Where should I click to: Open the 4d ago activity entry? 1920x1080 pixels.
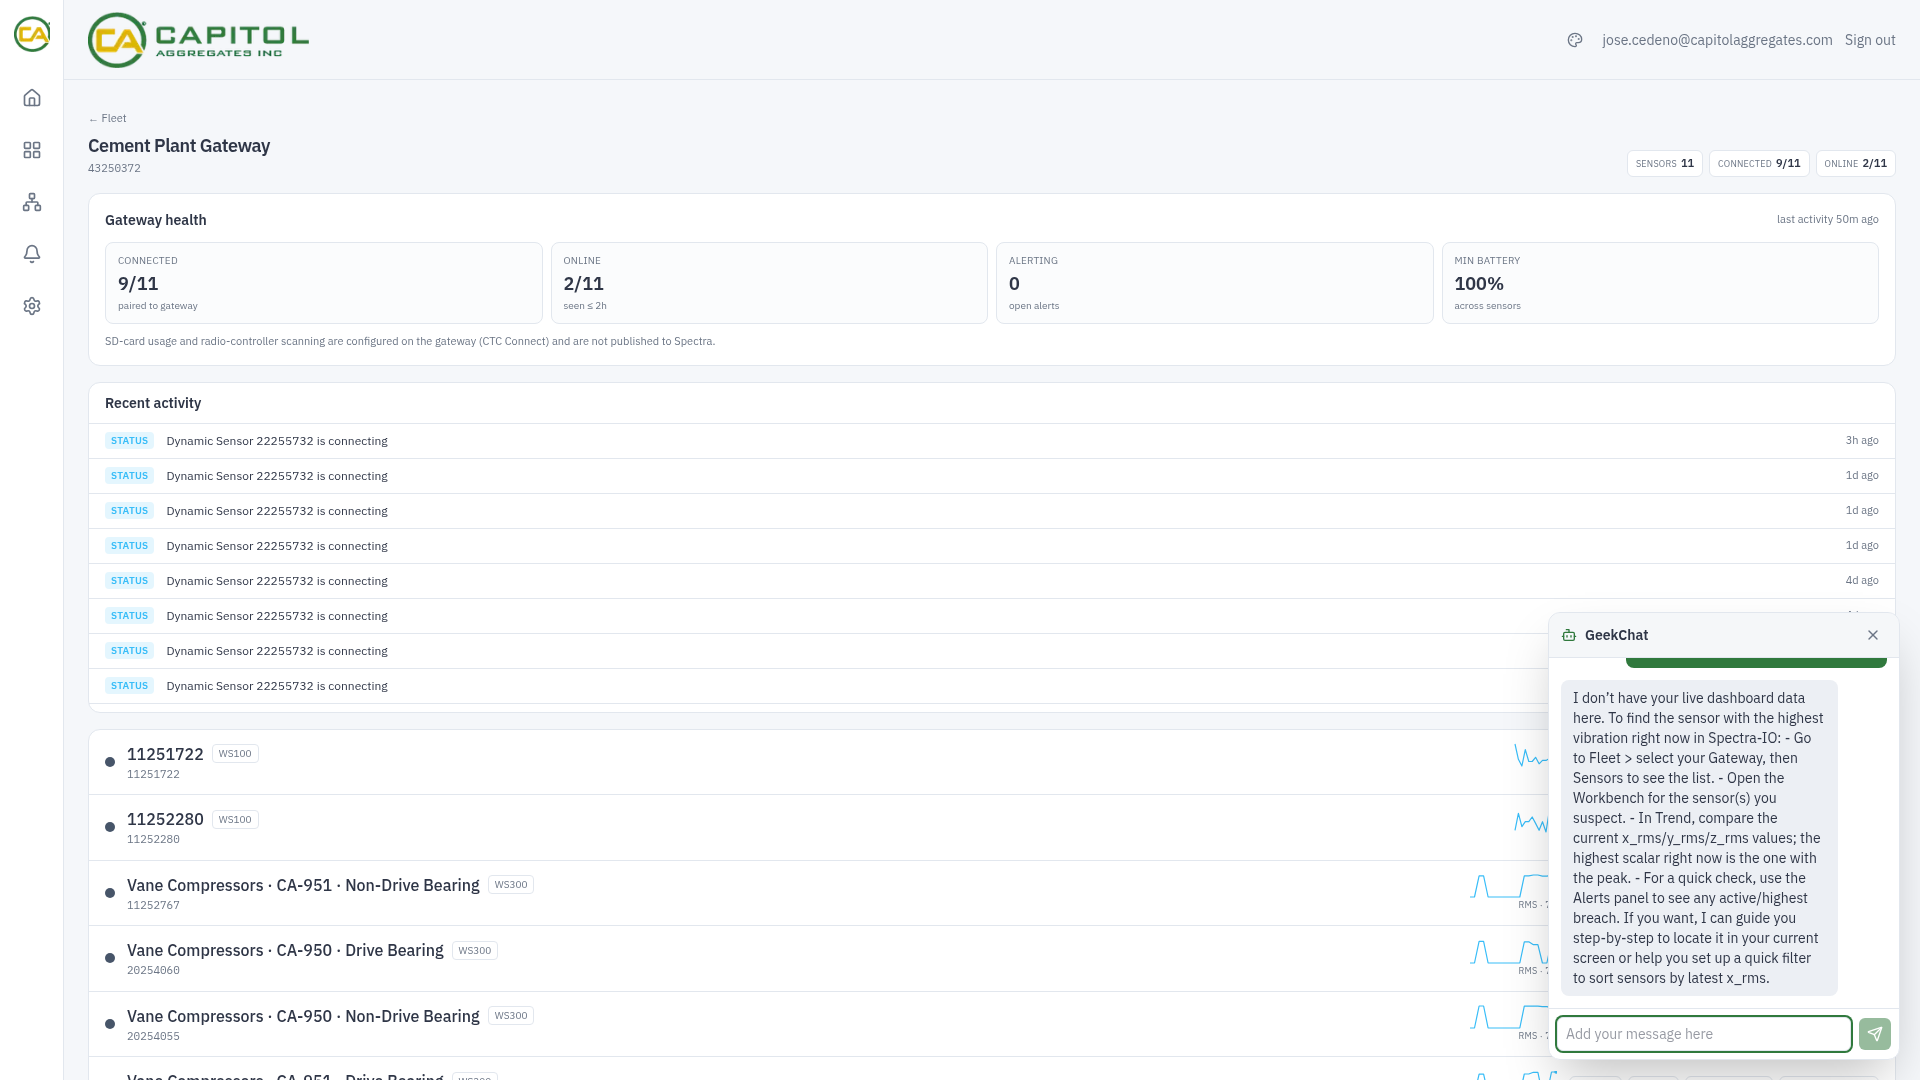tap(992, 581)
